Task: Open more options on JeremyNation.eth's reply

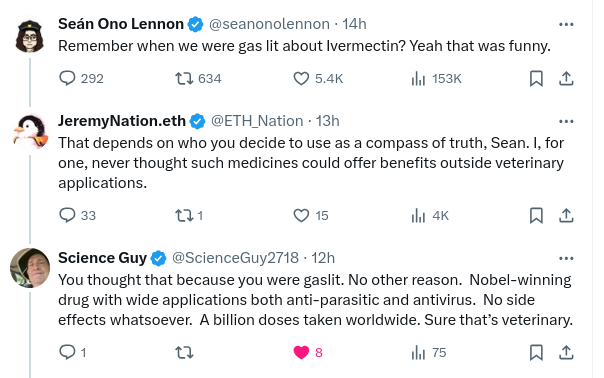Action: click(x=566, y=121)
